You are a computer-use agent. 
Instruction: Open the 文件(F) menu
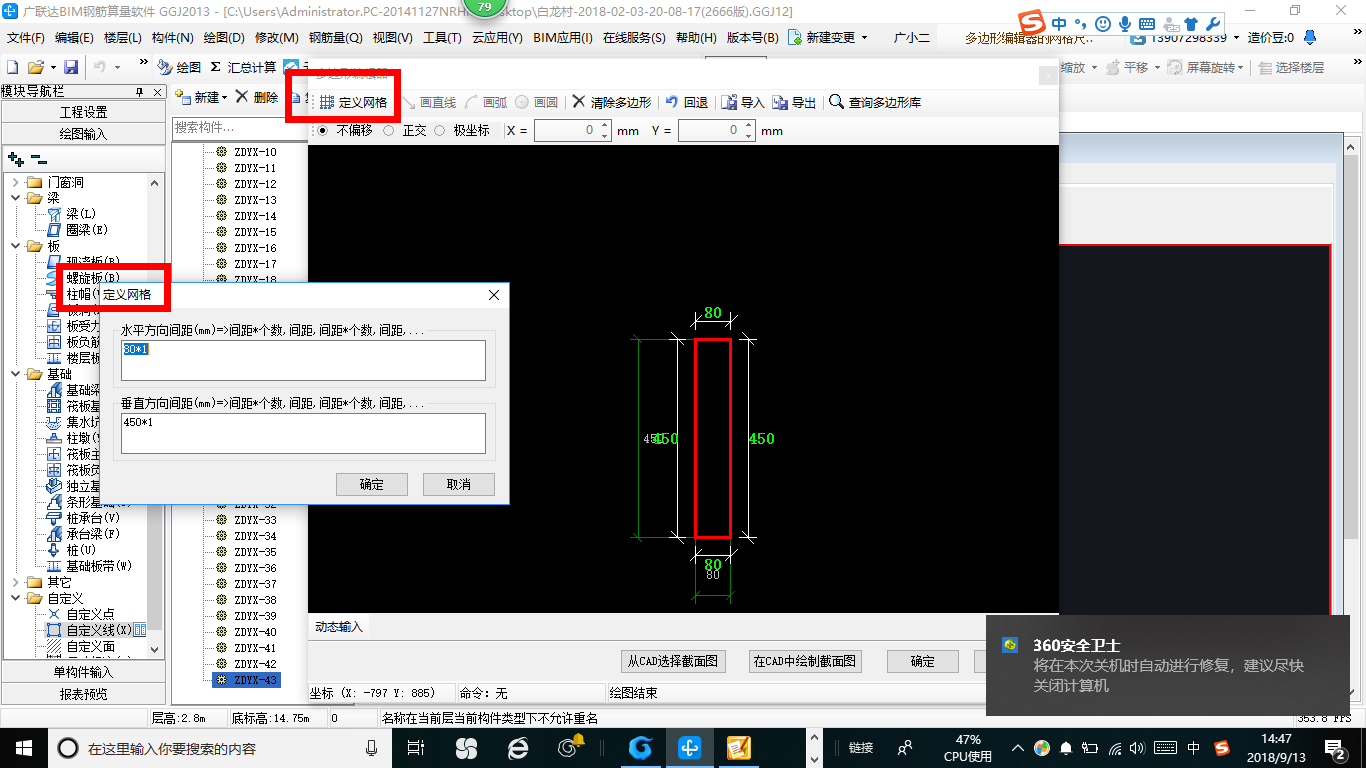tap(26, 38)
